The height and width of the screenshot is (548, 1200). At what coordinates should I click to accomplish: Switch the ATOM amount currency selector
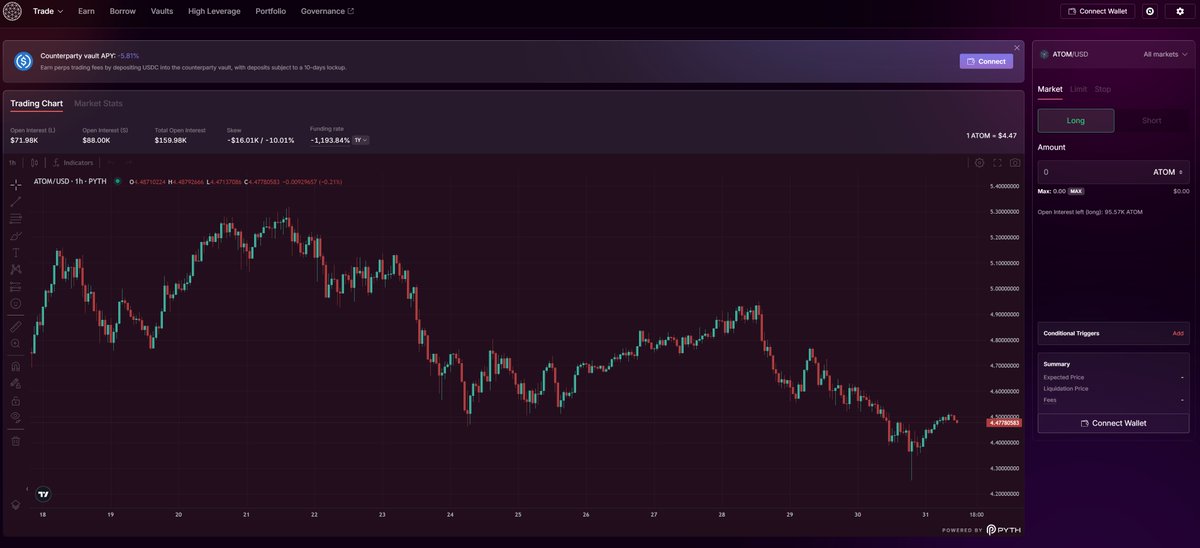pyautogui.click(x=1168, y=172)
